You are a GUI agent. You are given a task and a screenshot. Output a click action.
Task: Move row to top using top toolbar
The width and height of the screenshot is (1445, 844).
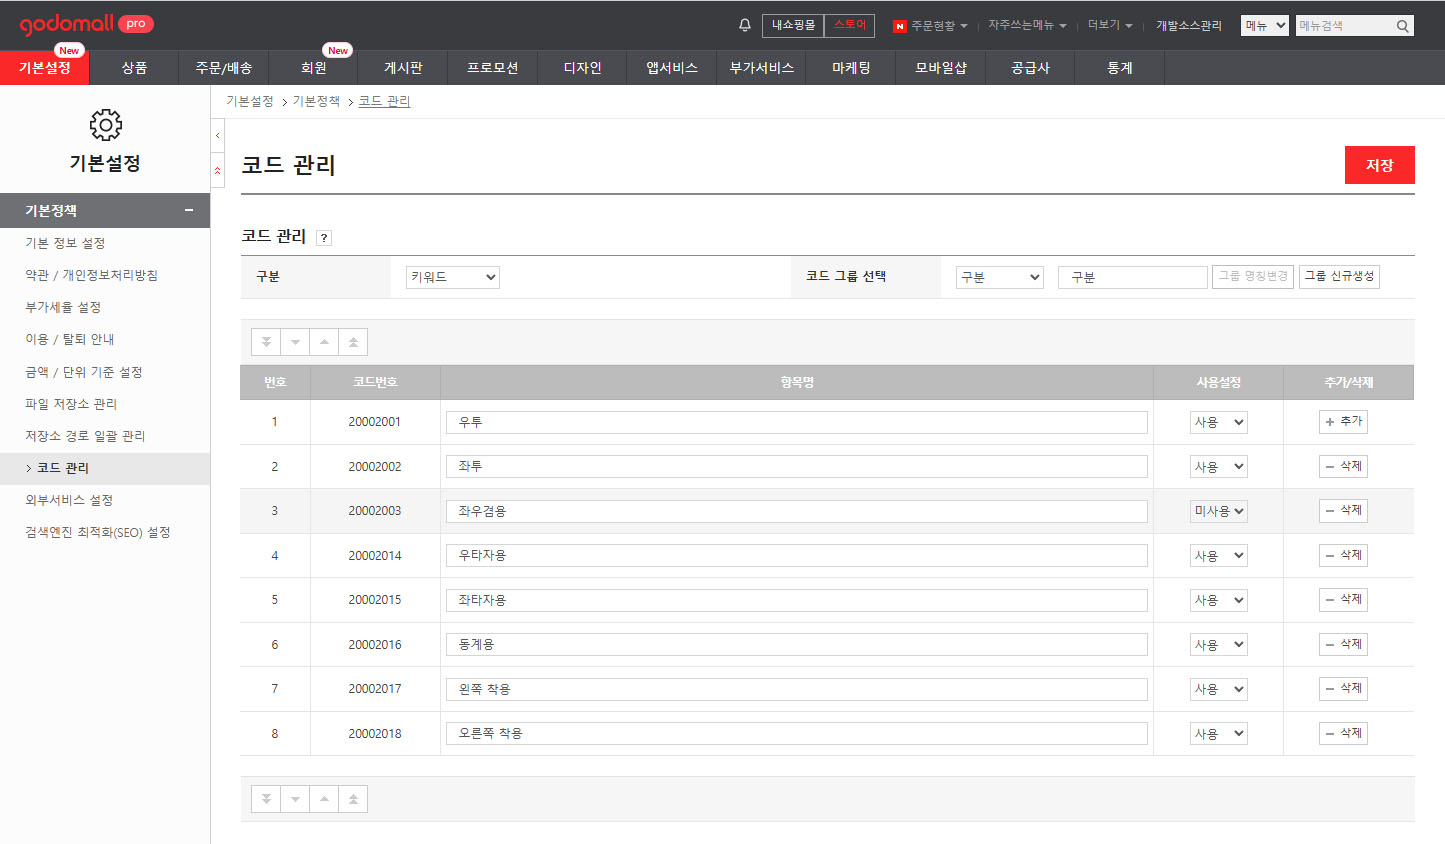point(353,342)
